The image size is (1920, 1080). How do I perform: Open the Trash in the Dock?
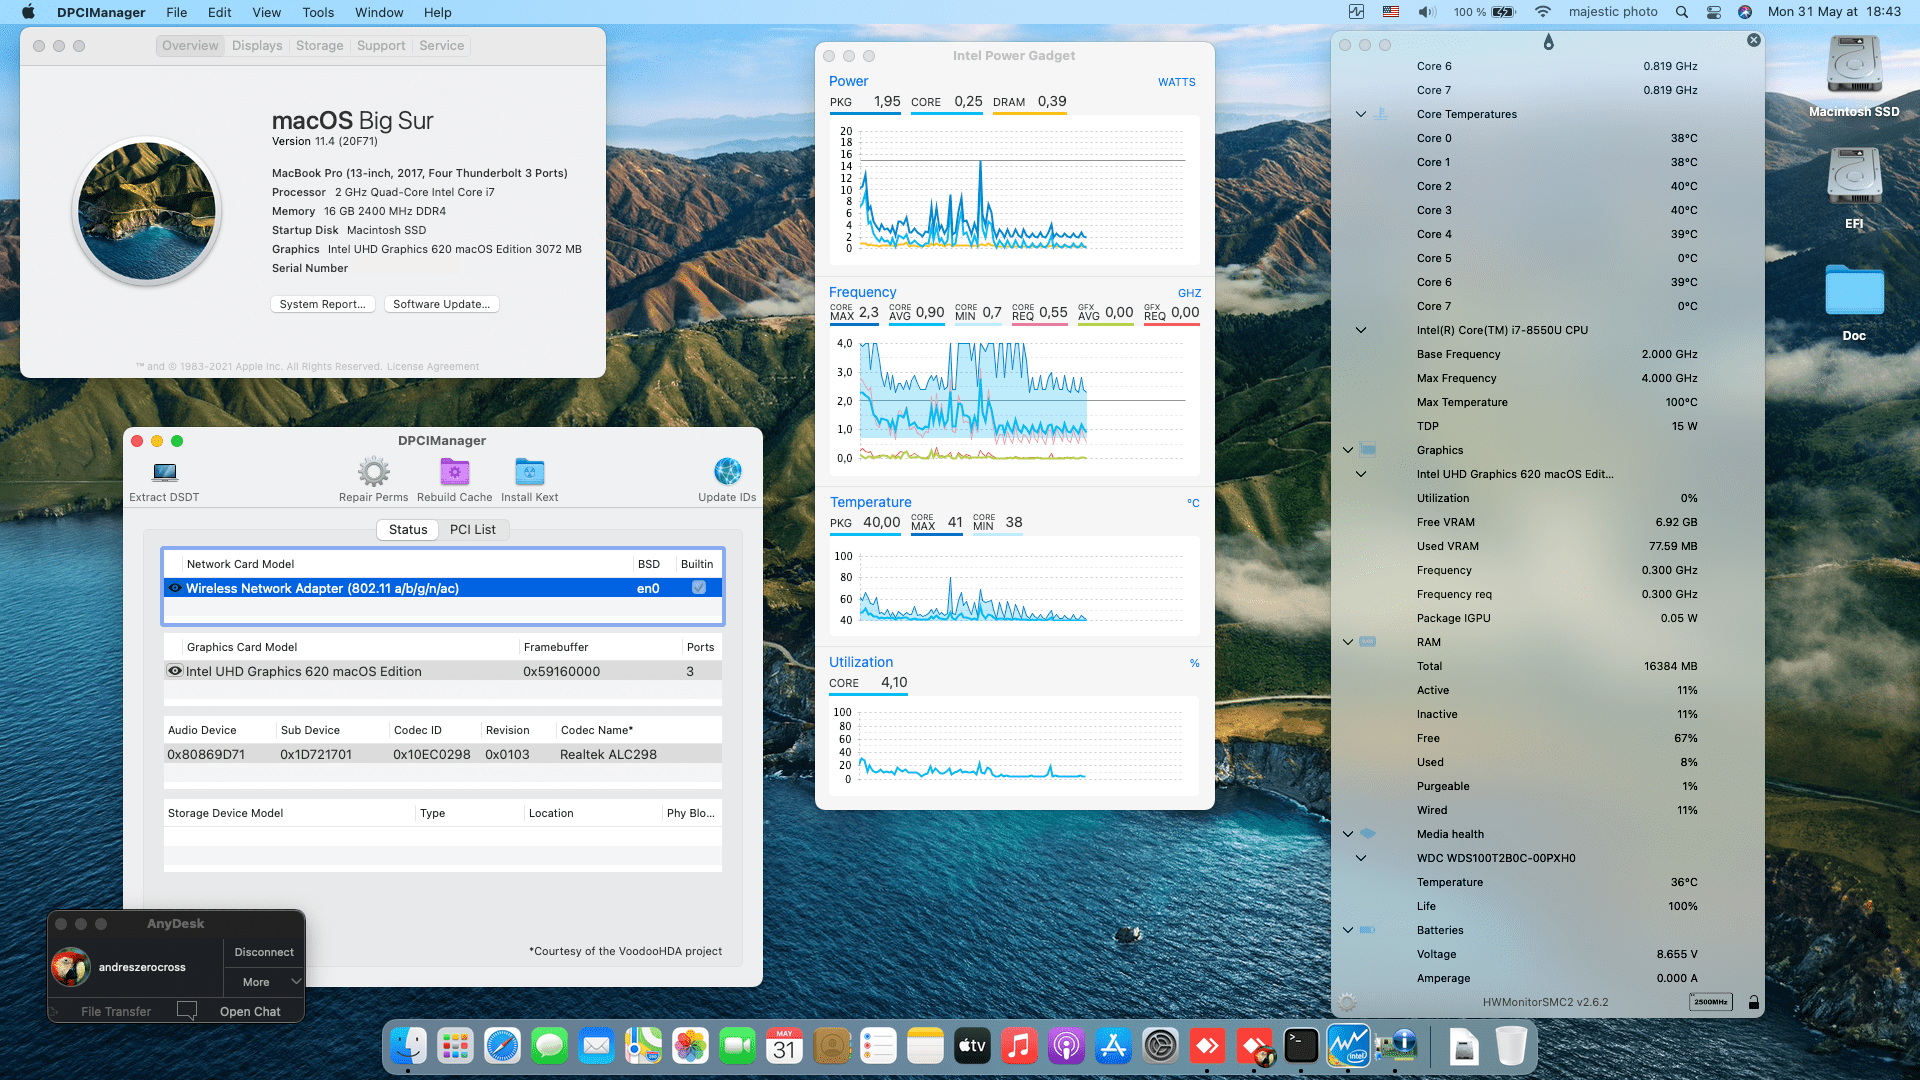click(1511, 1047)
